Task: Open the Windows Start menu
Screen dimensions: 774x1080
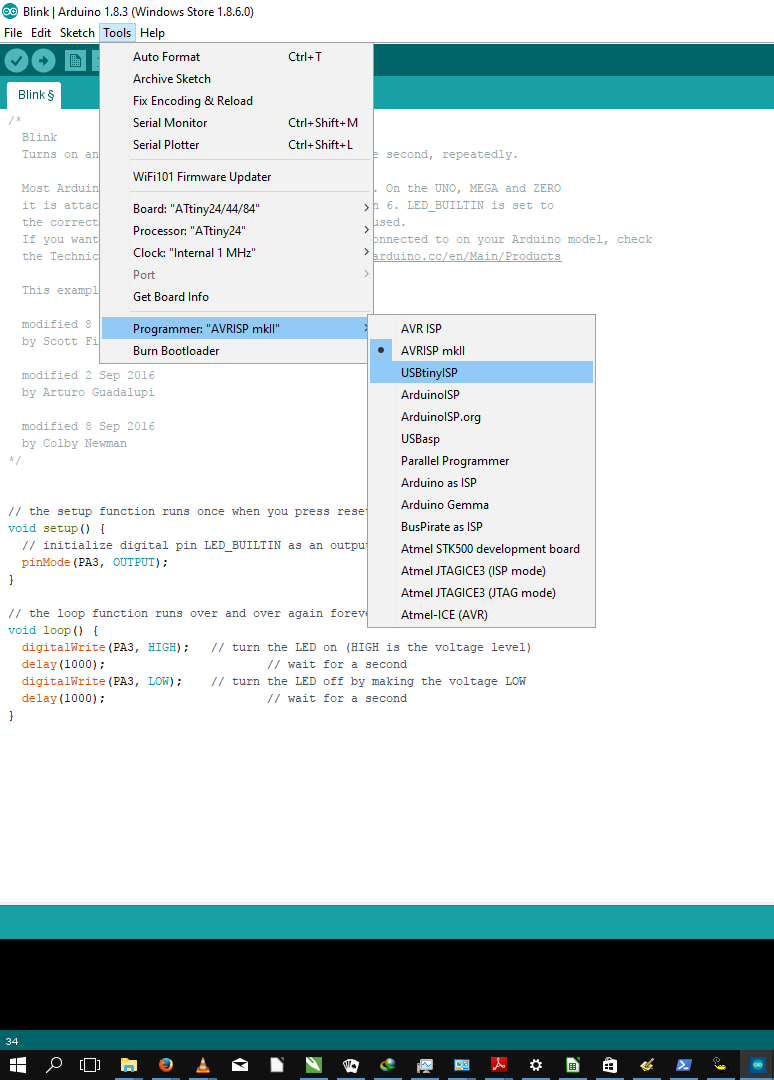Action: click(17, 1065)
